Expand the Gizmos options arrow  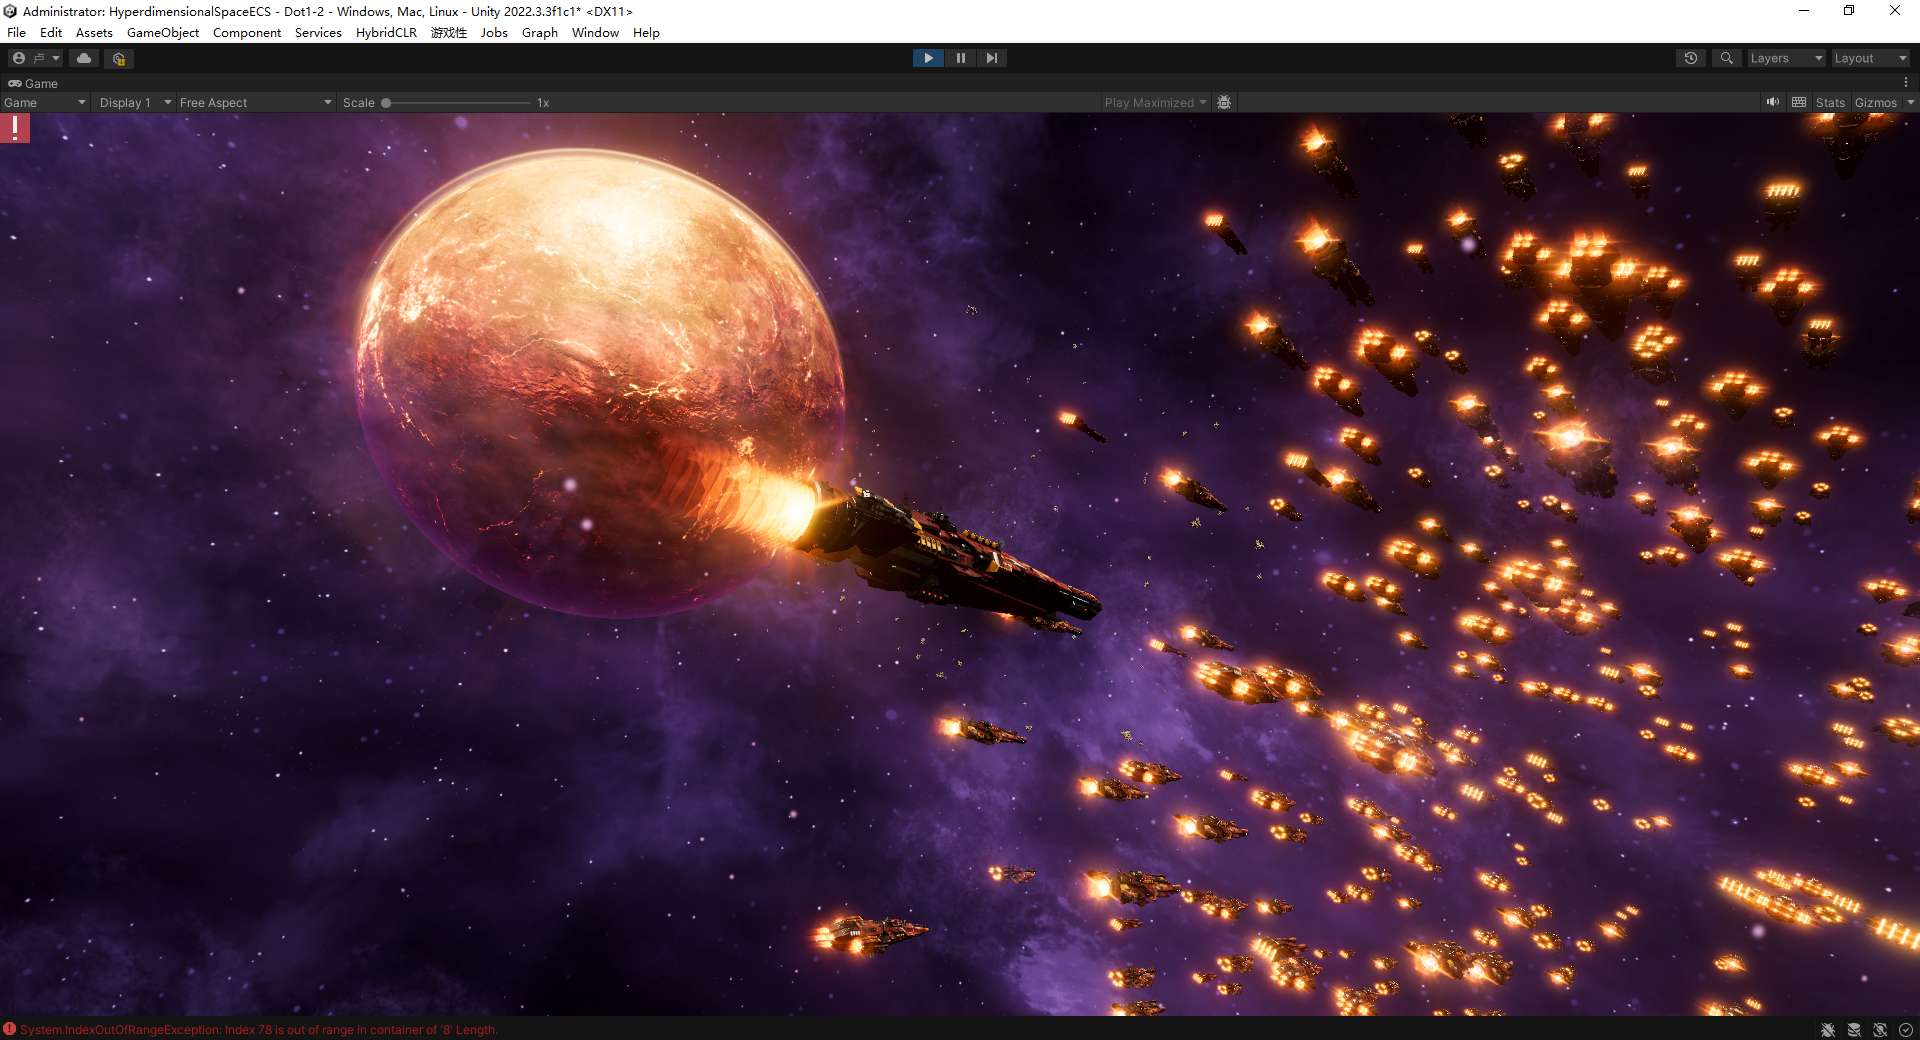(x=1910, y=102)
